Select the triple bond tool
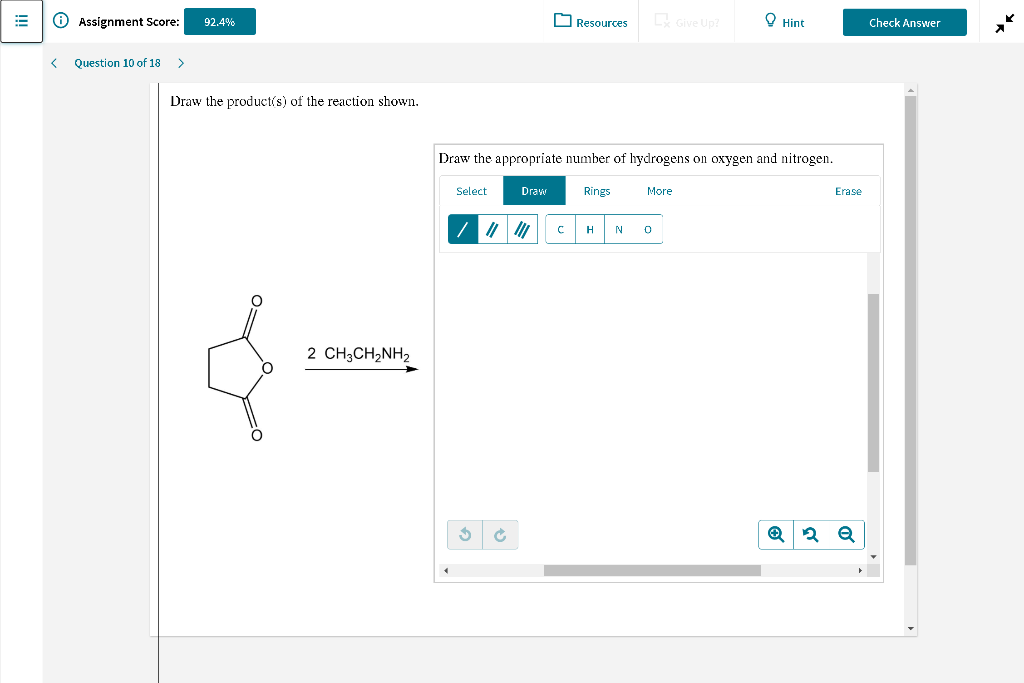1024x683 pixels. coord(522,229)
